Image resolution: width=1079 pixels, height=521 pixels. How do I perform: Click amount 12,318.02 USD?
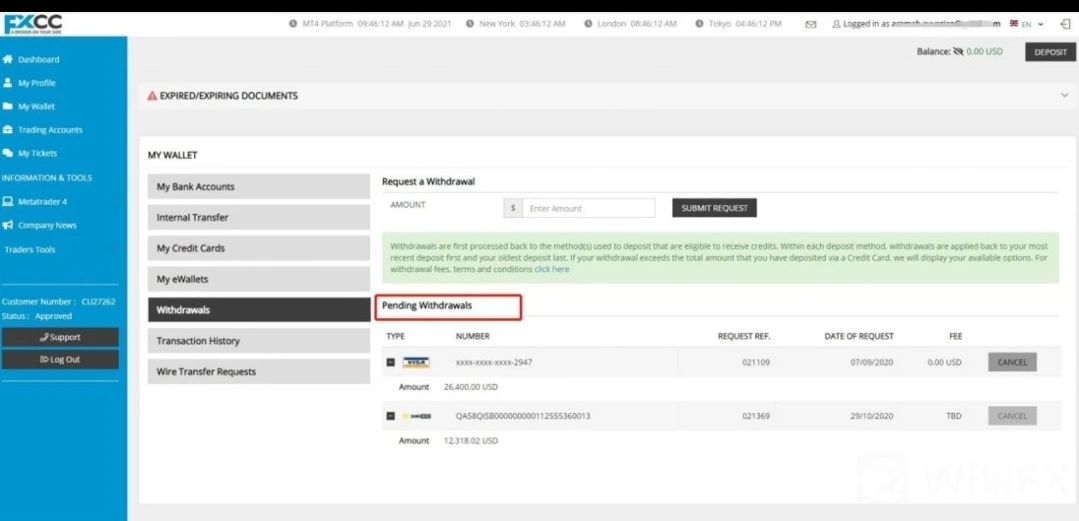[x=471, y=440]
